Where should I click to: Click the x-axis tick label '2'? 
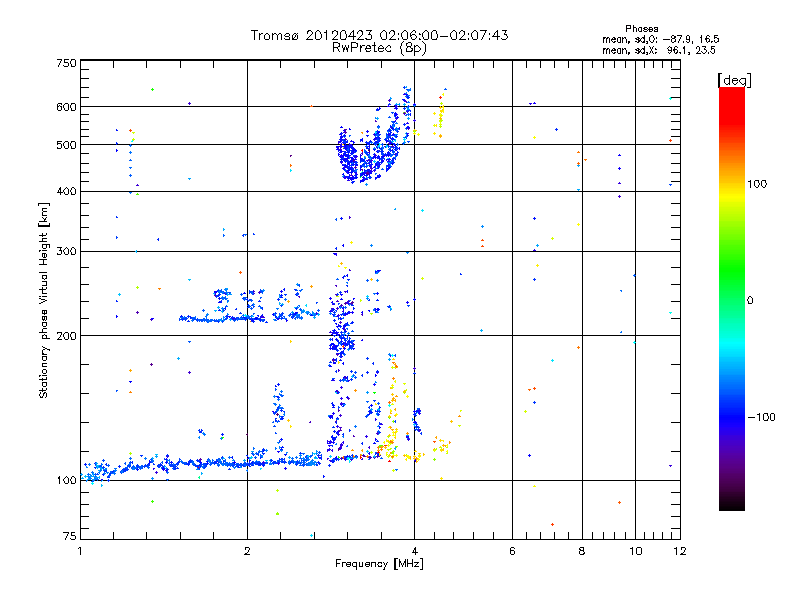coord(247,551)
